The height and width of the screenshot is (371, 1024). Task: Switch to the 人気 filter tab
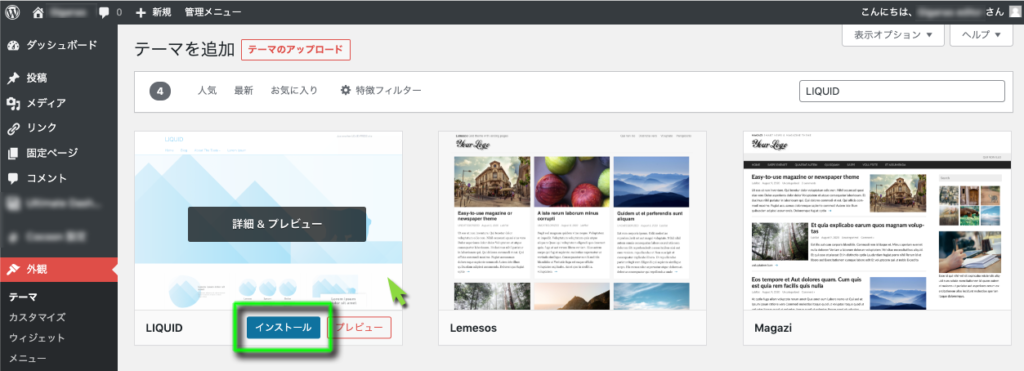(207, 91)
